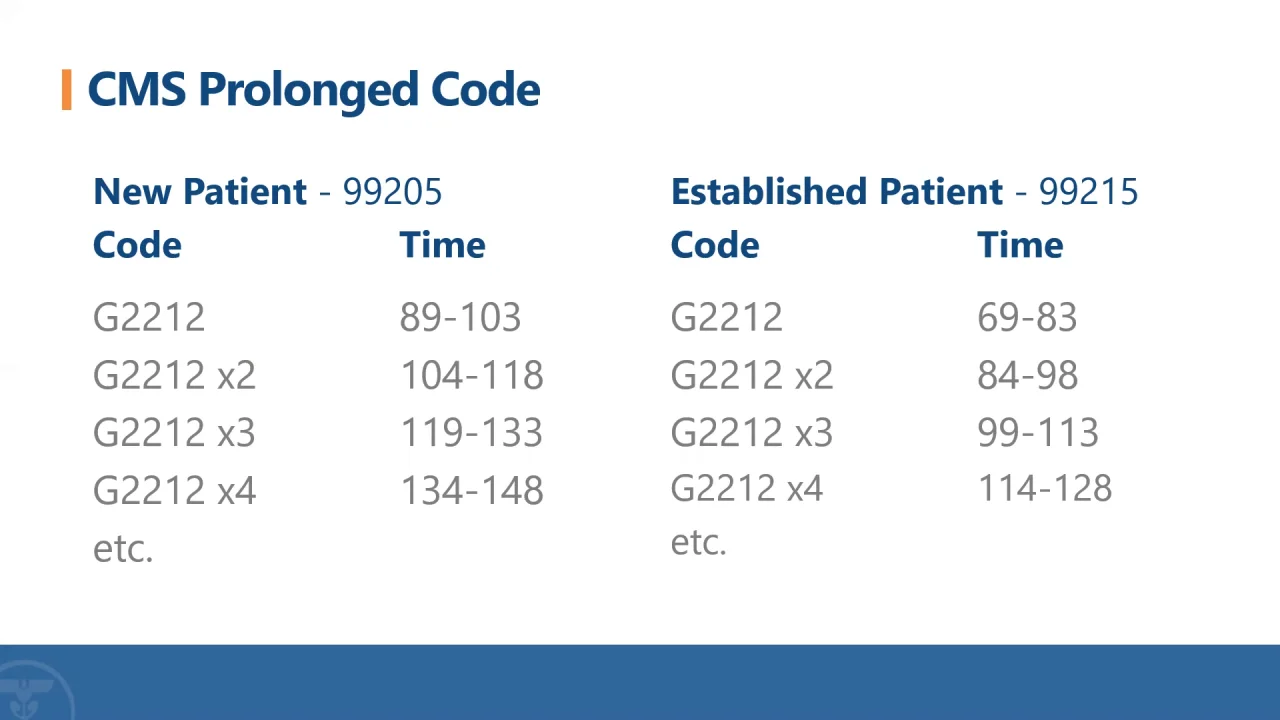Select the 89-103 time value
Image resolution: width=1280 pixels, height=720 pixels.
(x=460, y=318)
